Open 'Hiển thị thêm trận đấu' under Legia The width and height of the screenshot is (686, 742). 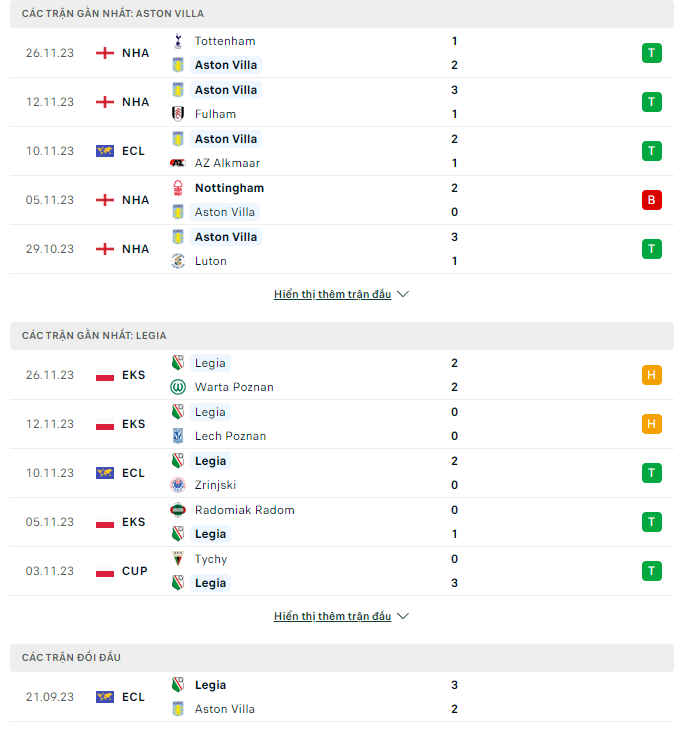click(x=333, y=616)
